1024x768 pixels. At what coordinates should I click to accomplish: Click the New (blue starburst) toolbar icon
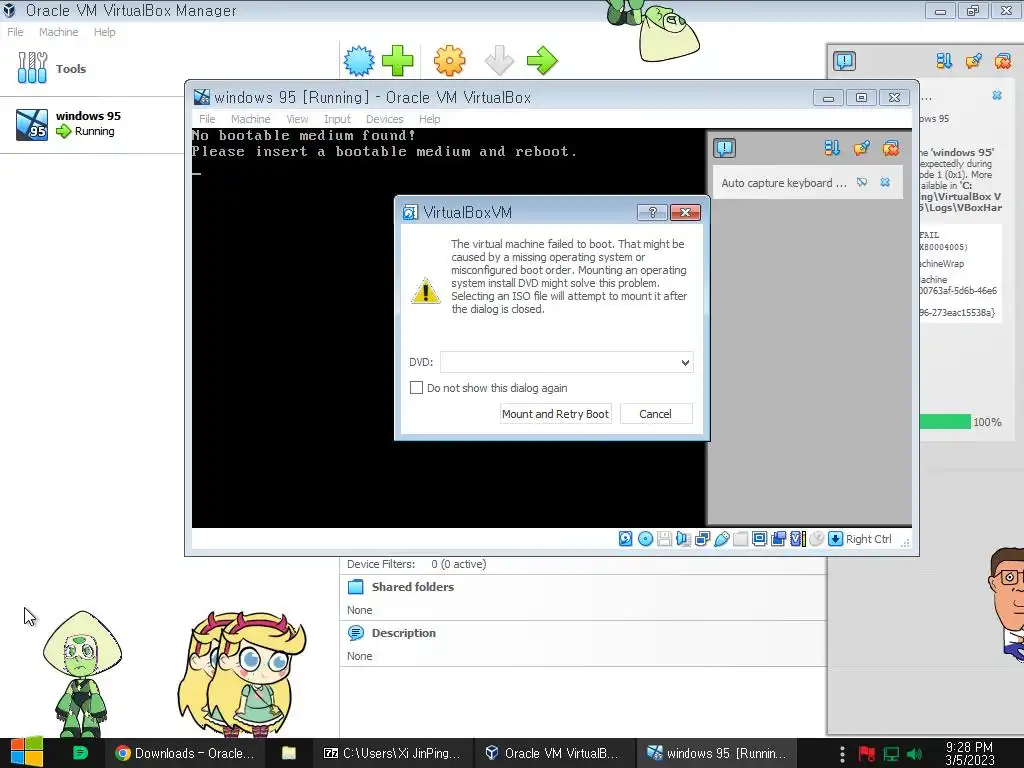point(359,61)
